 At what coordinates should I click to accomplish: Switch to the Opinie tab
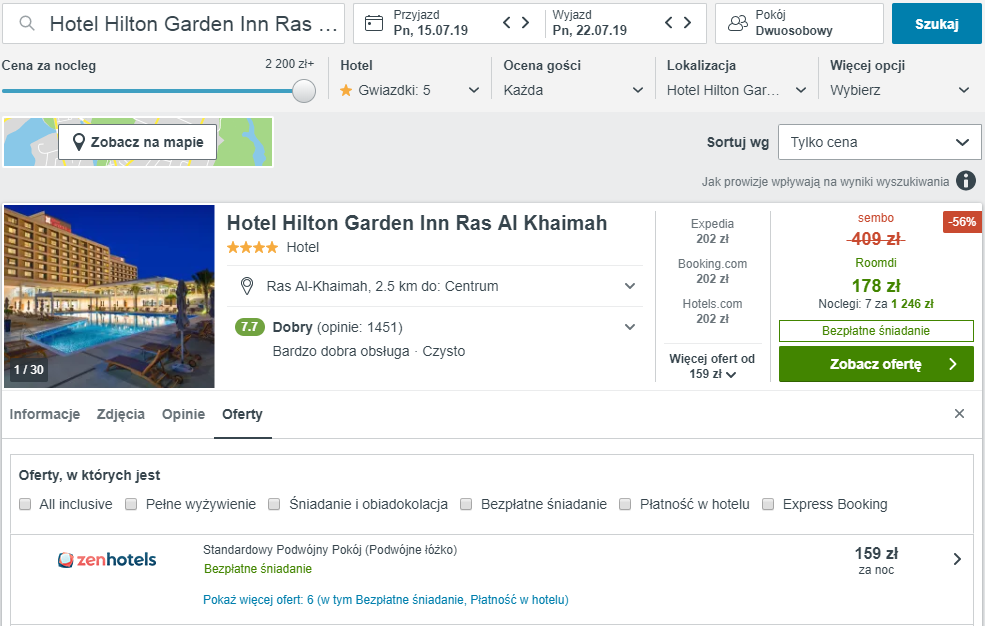(183, 414)
